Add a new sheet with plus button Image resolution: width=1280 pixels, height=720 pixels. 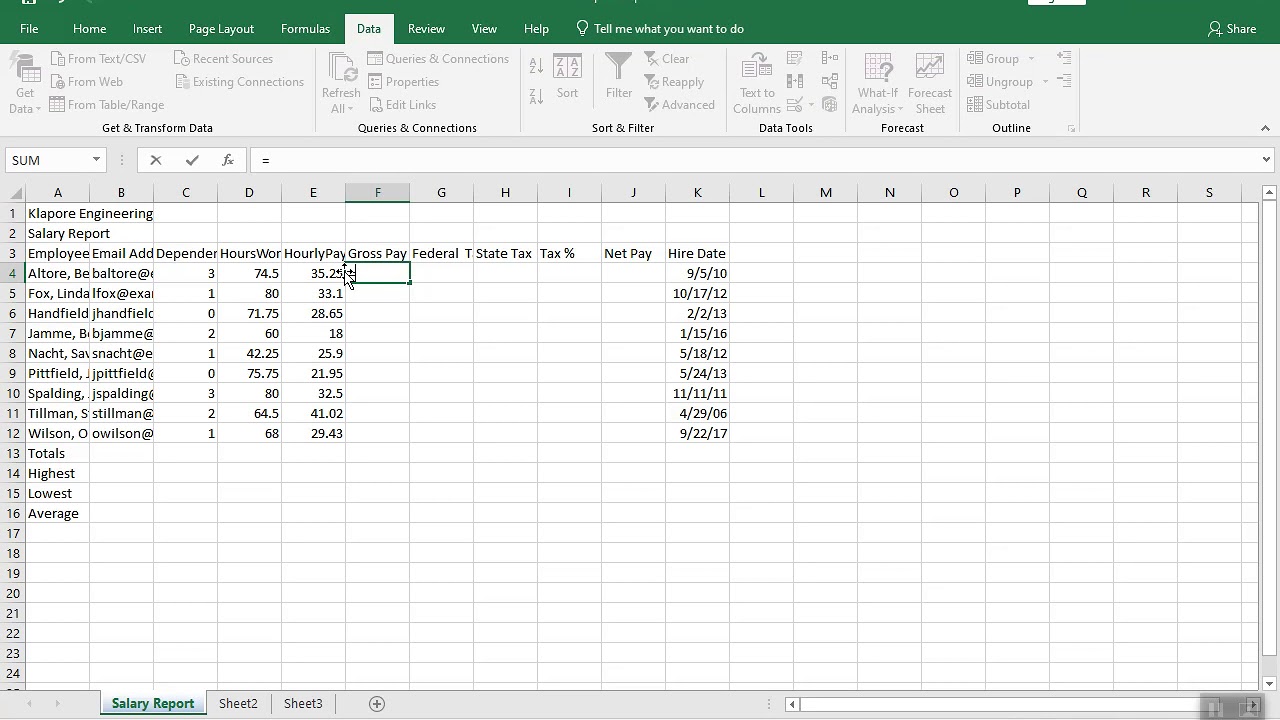pos(377,704)
